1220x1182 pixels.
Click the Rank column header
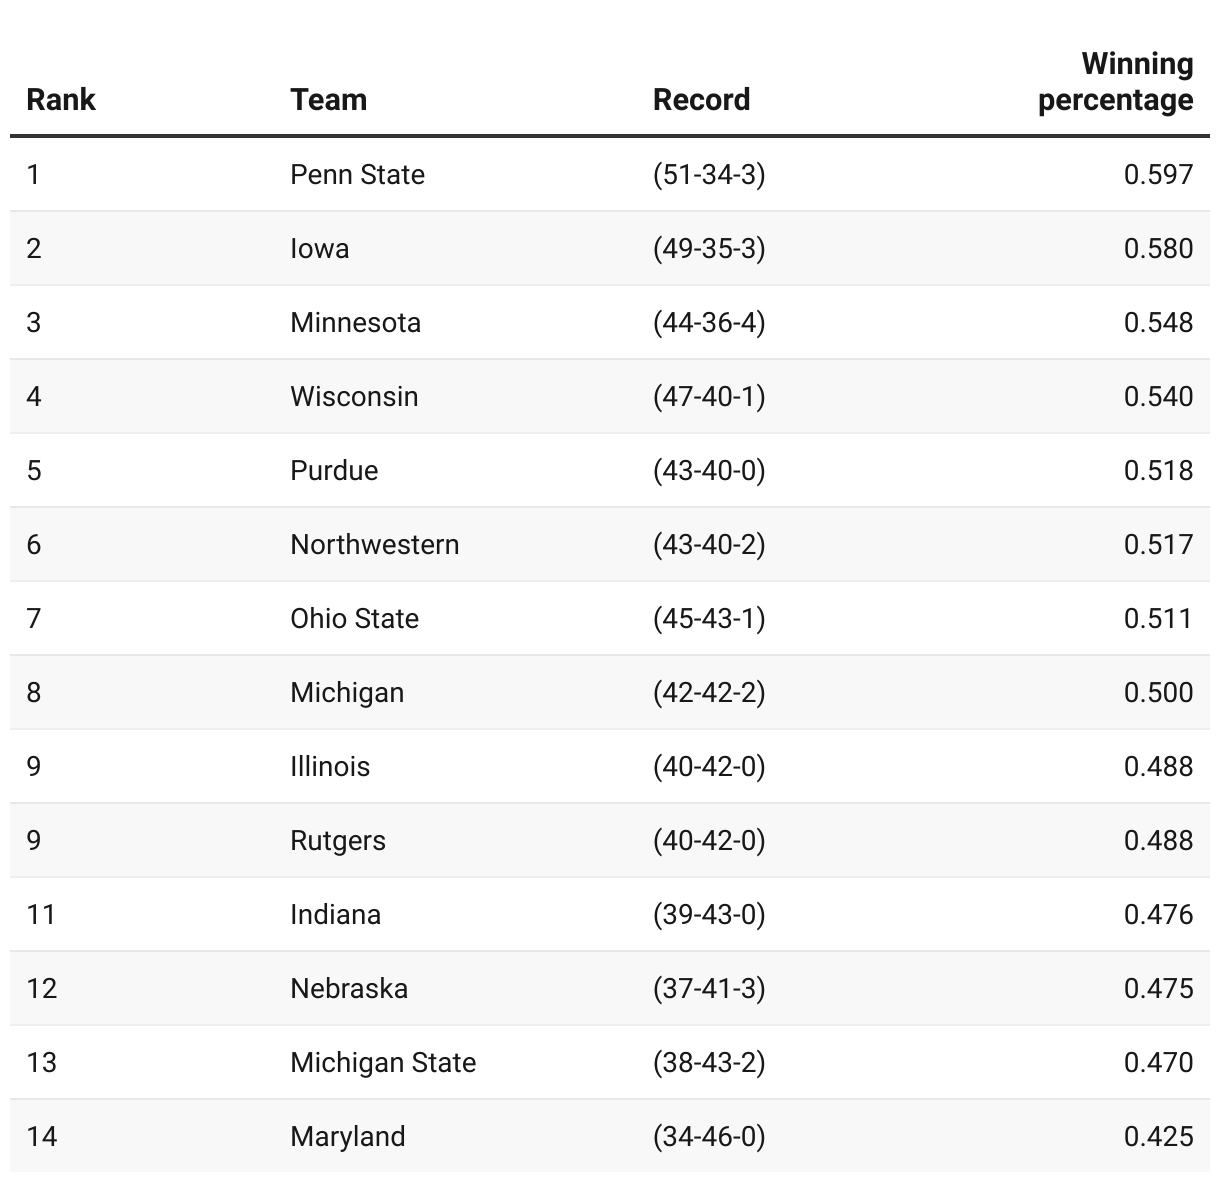61,100
